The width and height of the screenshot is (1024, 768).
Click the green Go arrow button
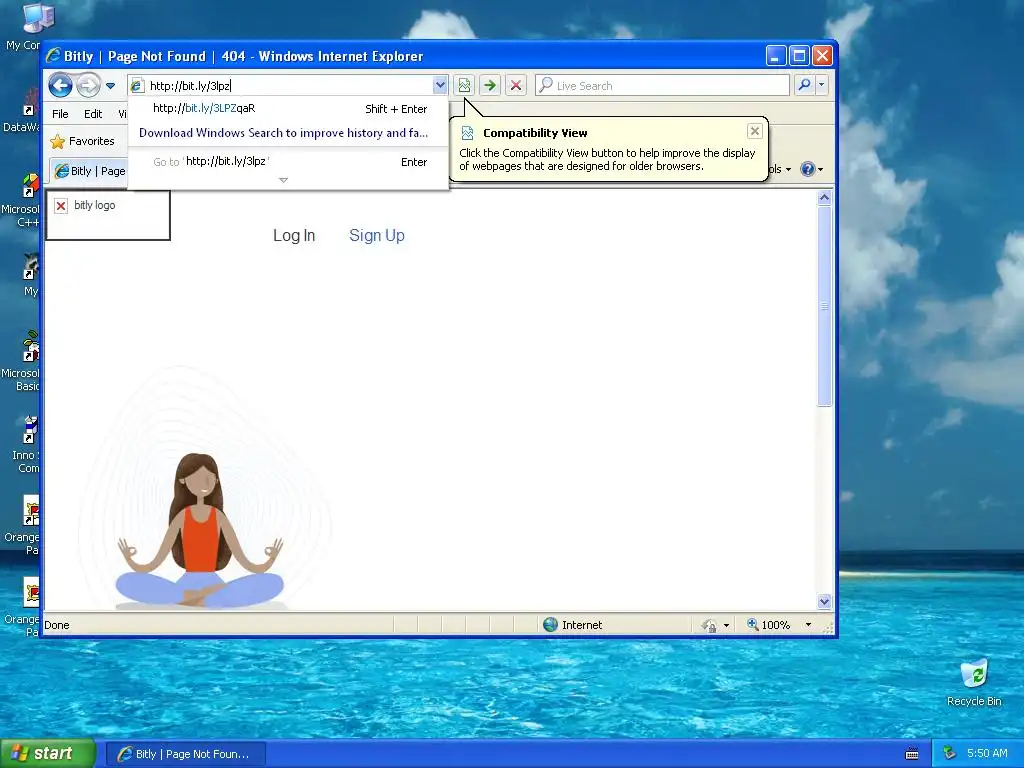pos(490,86)
